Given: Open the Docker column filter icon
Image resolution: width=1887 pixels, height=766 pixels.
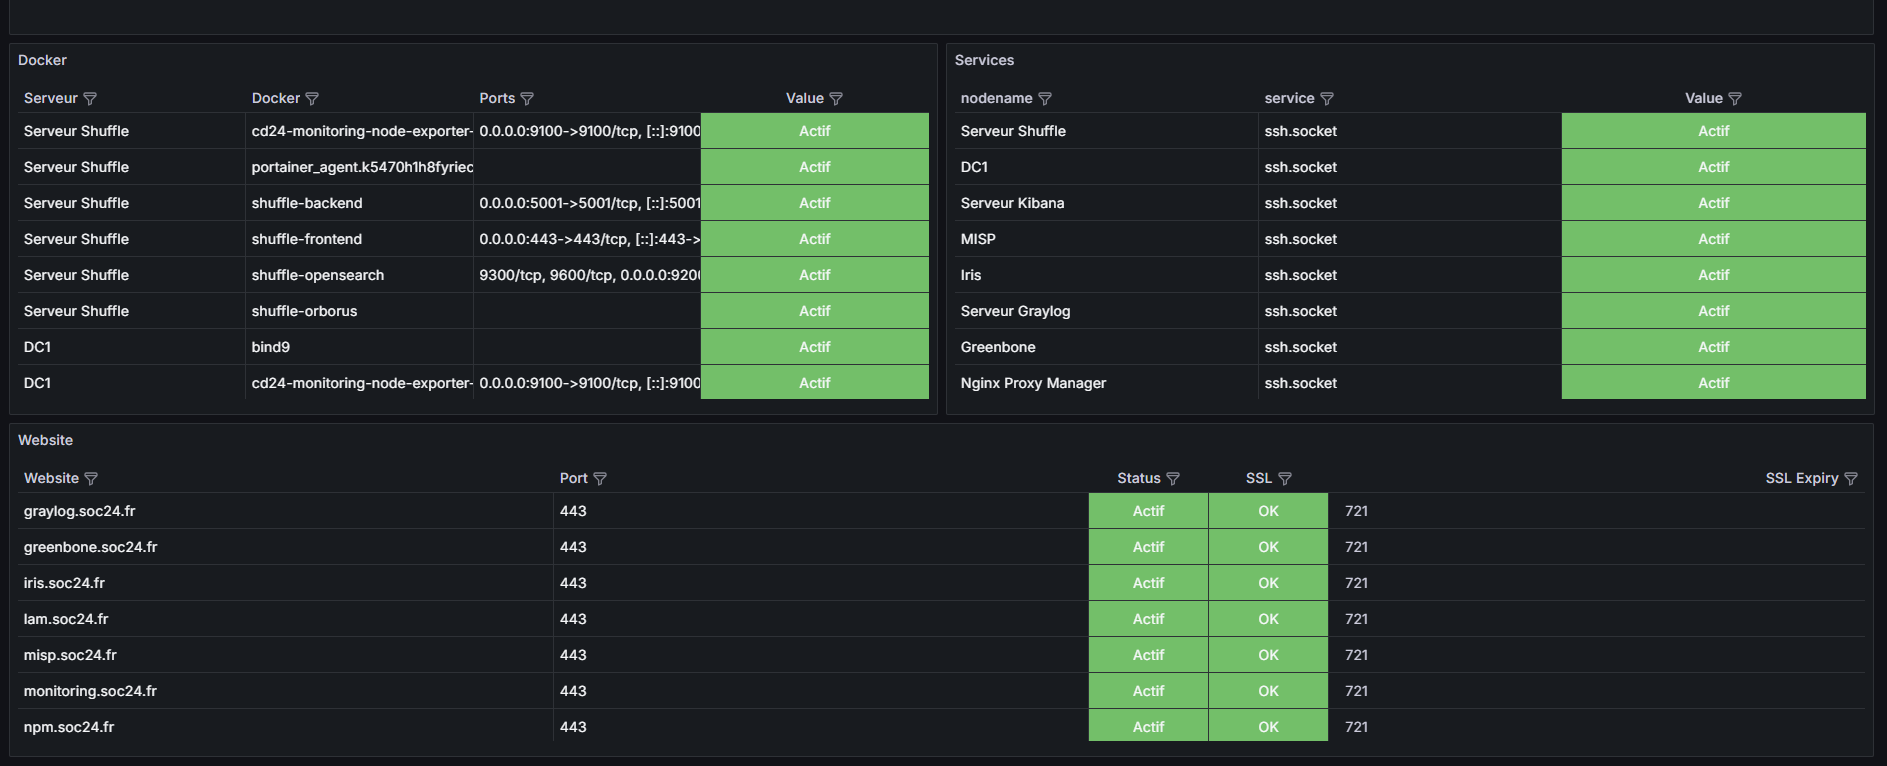Looking at the screenshot, I should coord(312,98).
